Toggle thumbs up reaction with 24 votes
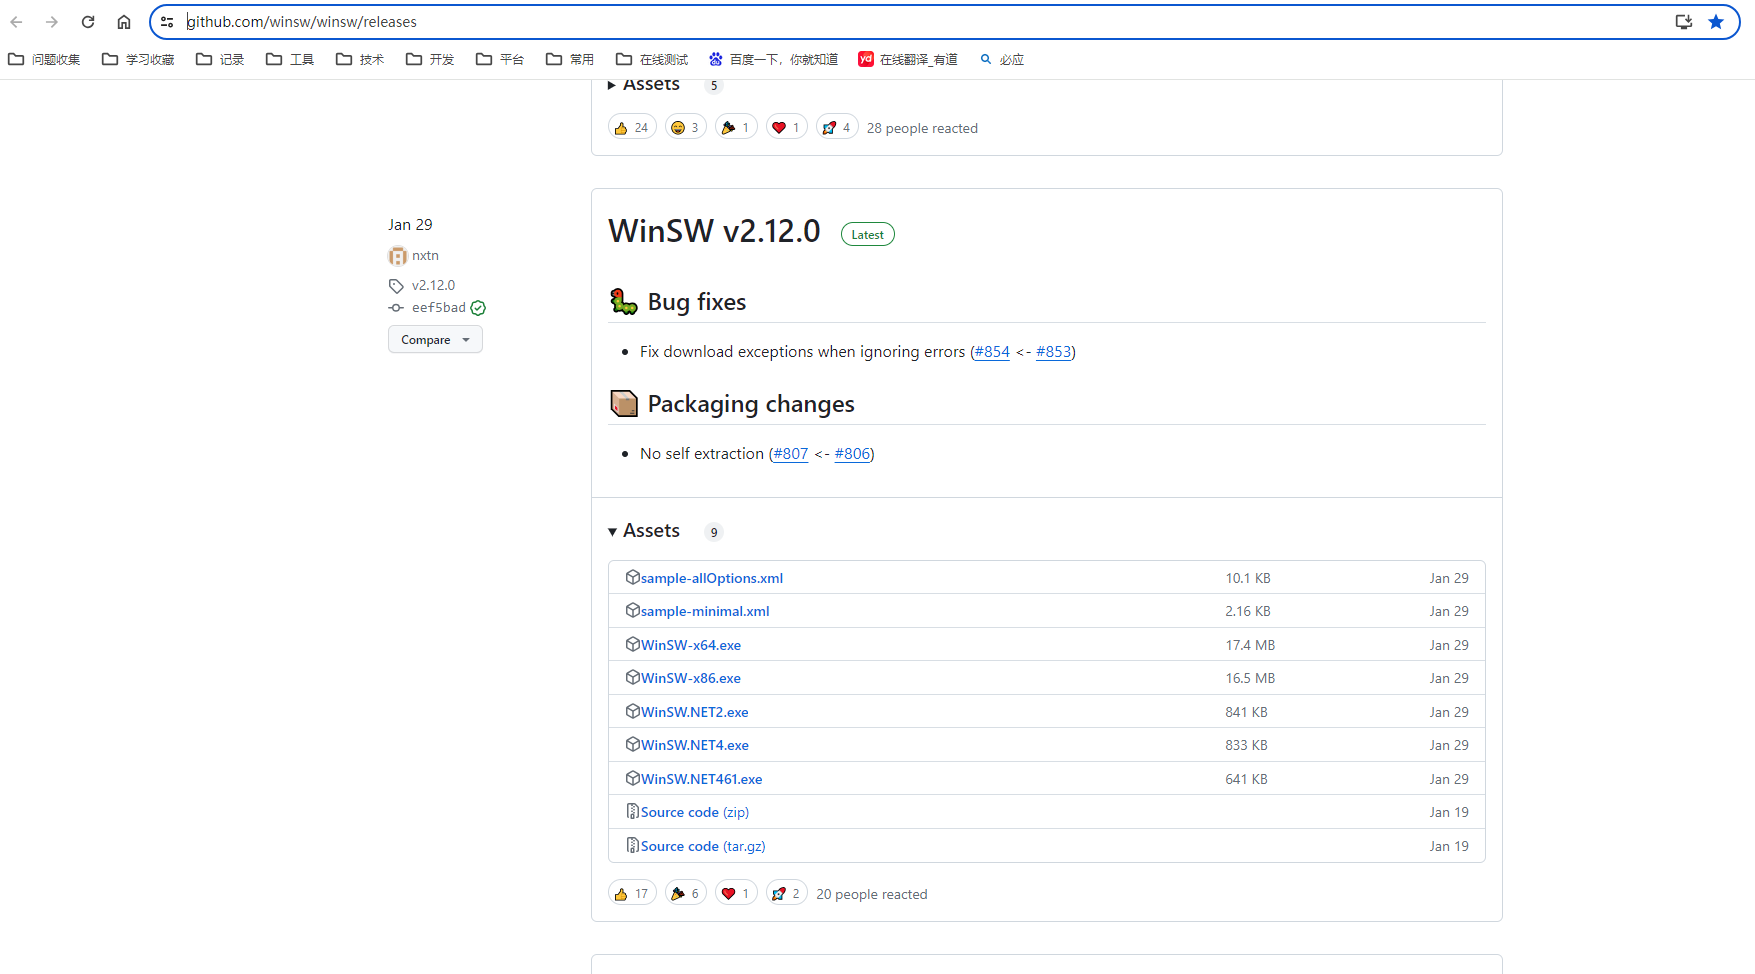Screen dimensions: 1755x974 632,127
